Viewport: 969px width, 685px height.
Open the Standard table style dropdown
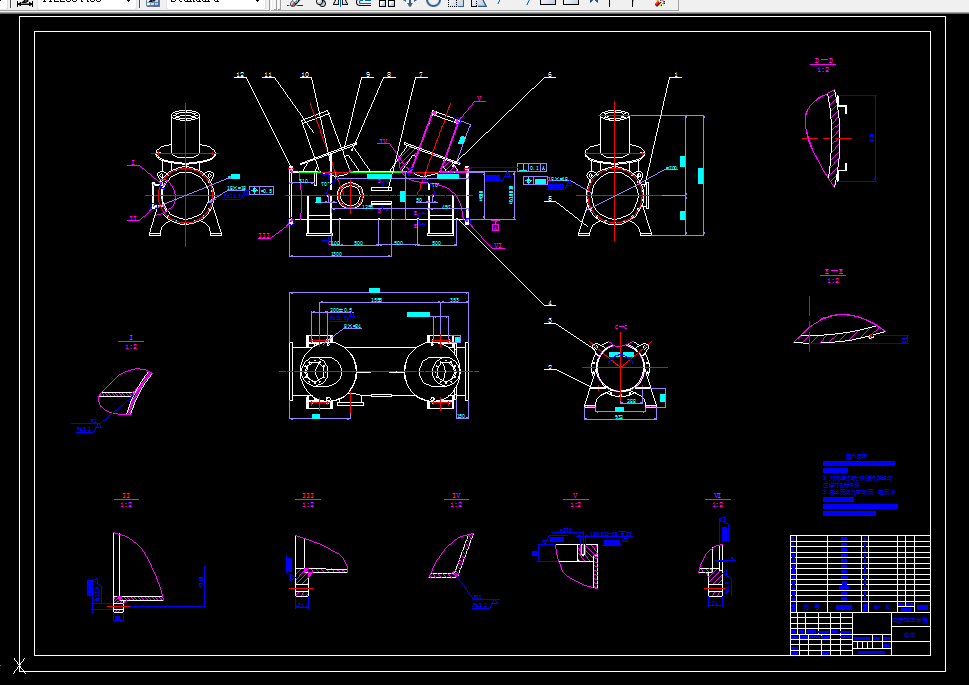tap(258, 2)
